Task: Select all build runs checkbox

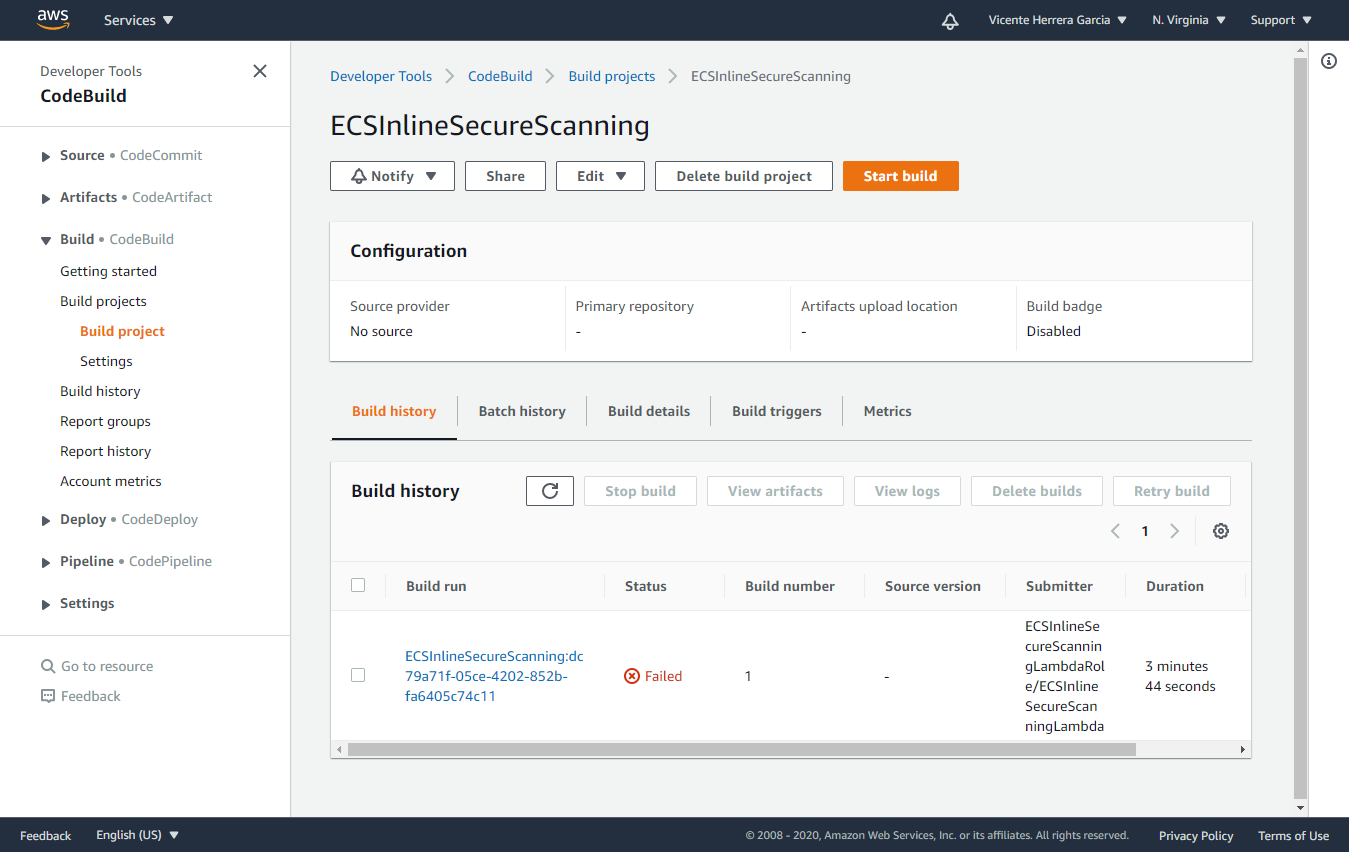Action: (x=358, y=586)
